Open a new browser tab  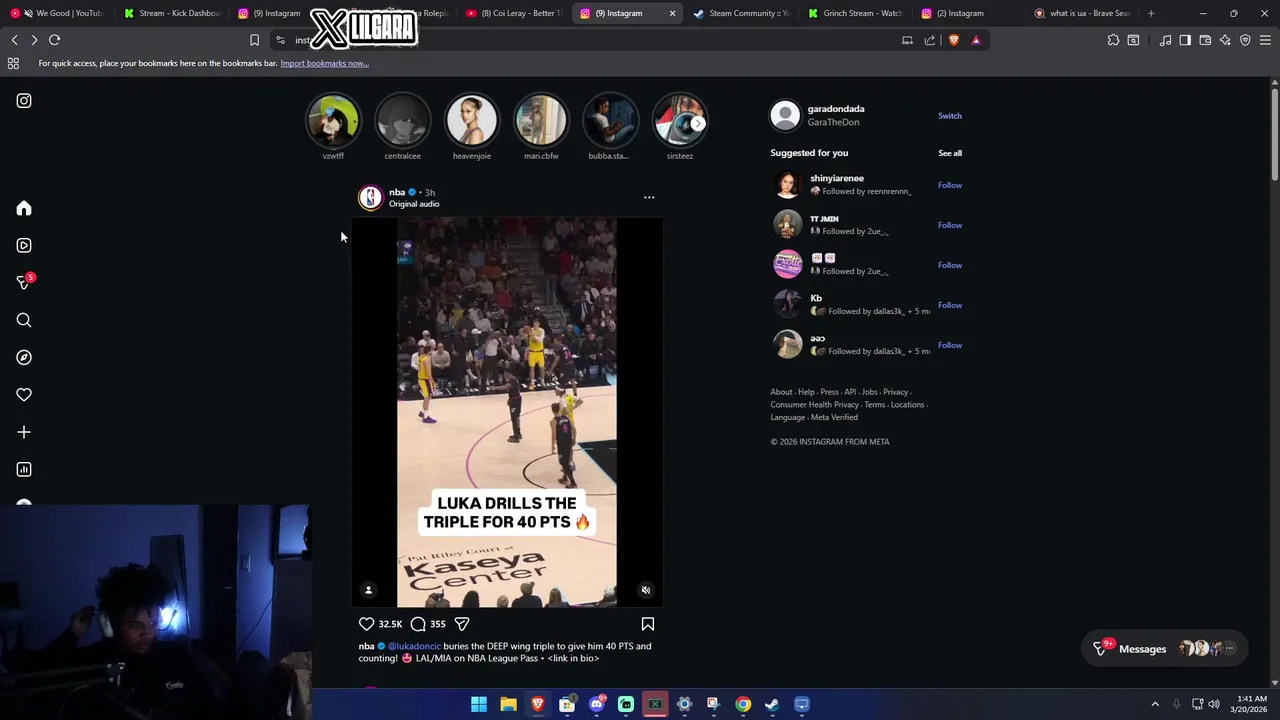tap(1151, 13)
